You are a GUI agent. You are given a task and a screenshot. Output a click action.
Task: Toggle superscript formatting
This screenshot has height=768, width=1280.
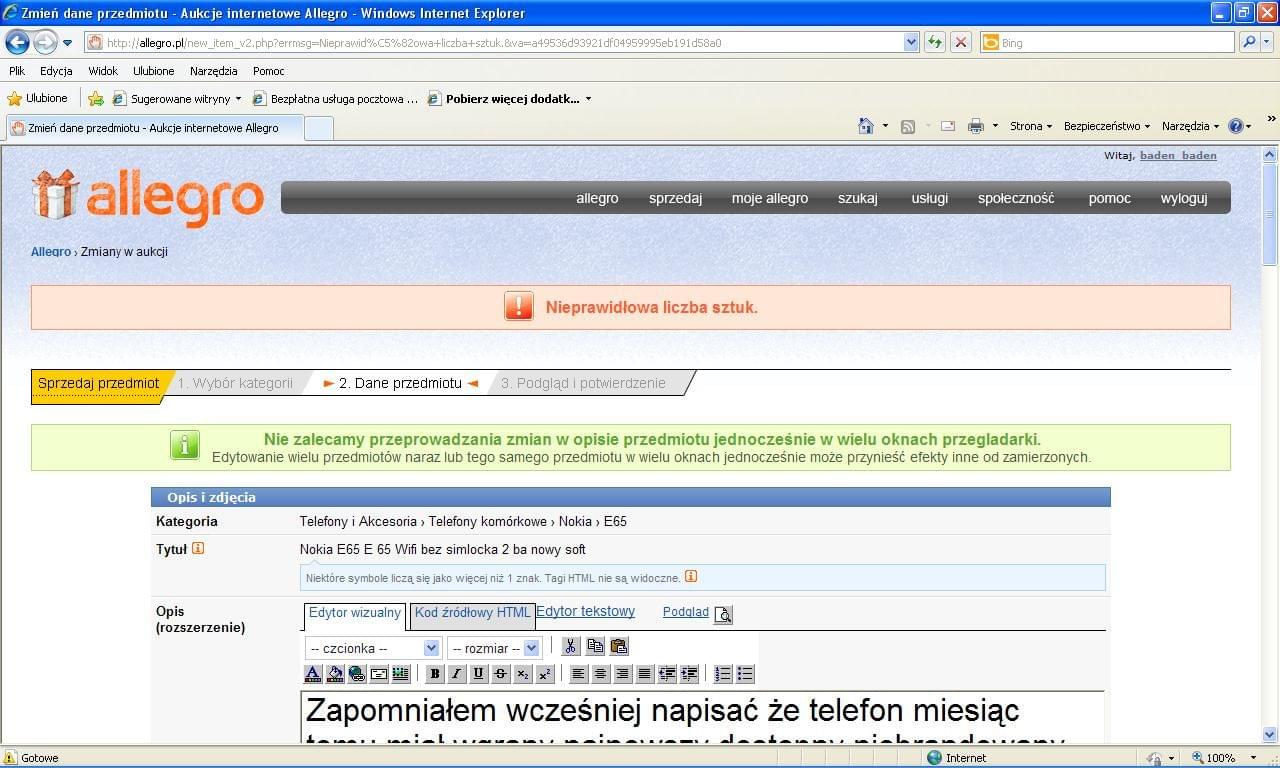click(545, 674)
